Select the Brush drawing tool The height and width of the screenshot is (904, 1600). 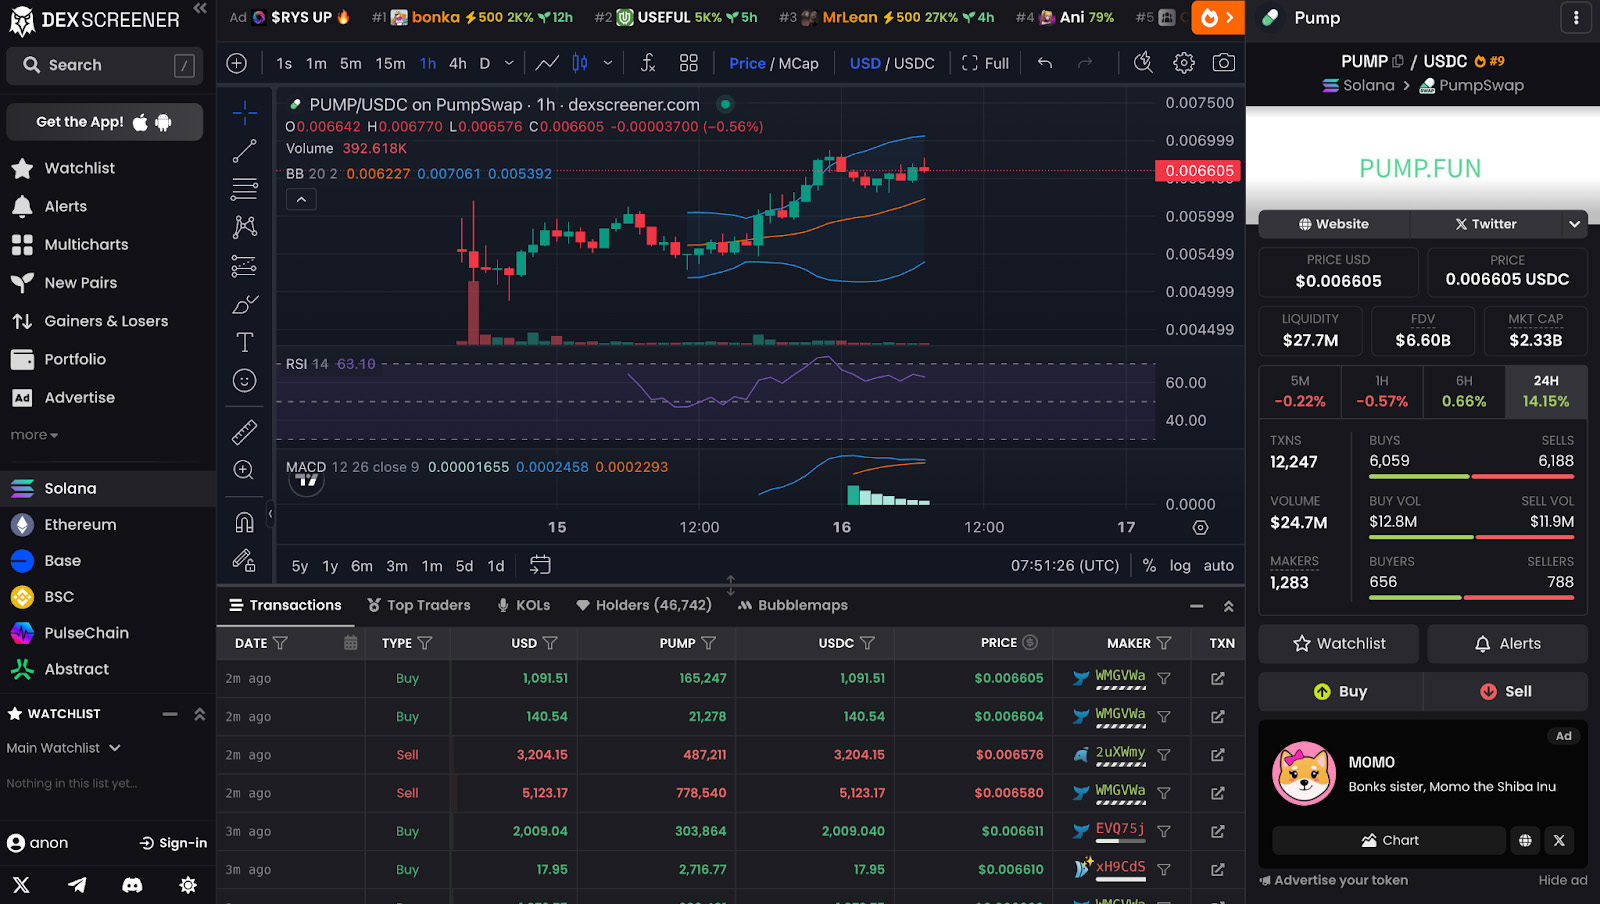pyautogui.click(x=244, y=303)
